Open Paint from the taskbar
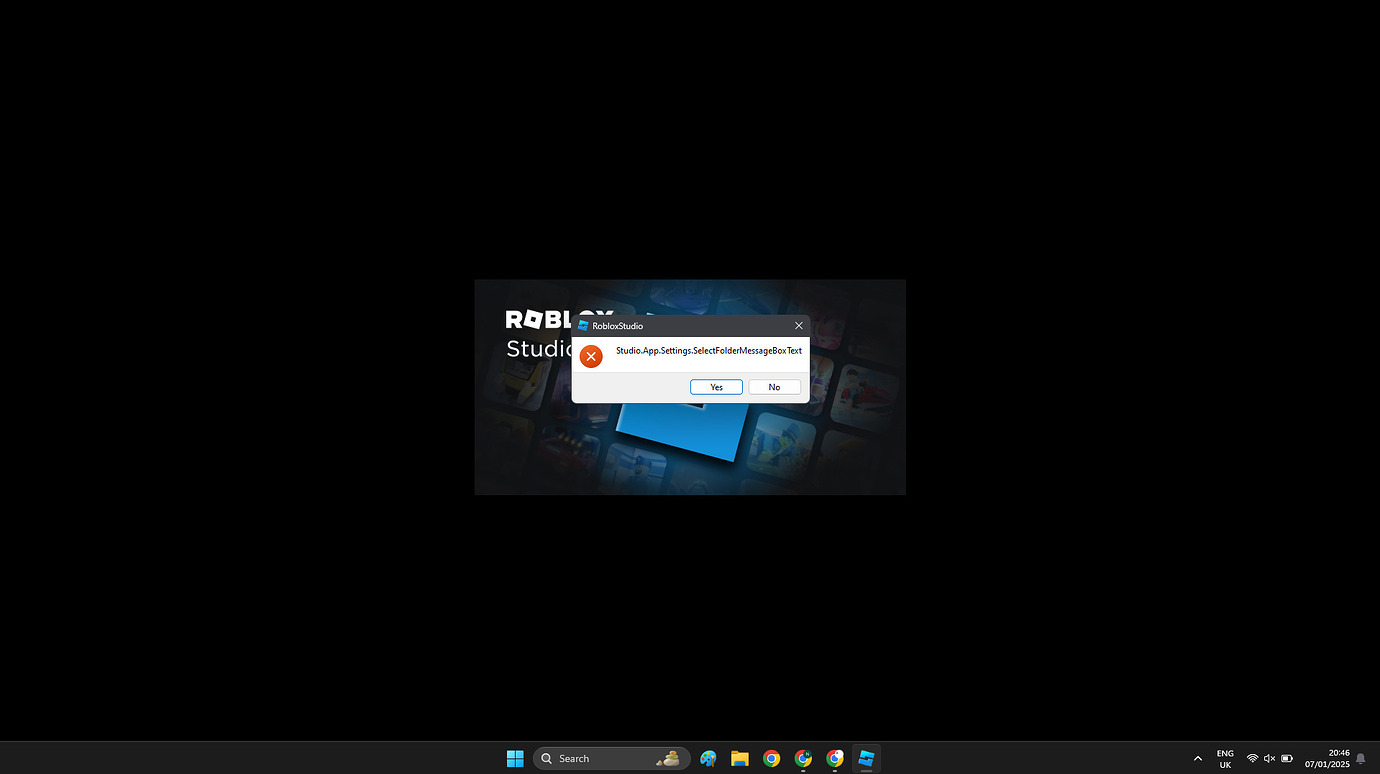 708,757
